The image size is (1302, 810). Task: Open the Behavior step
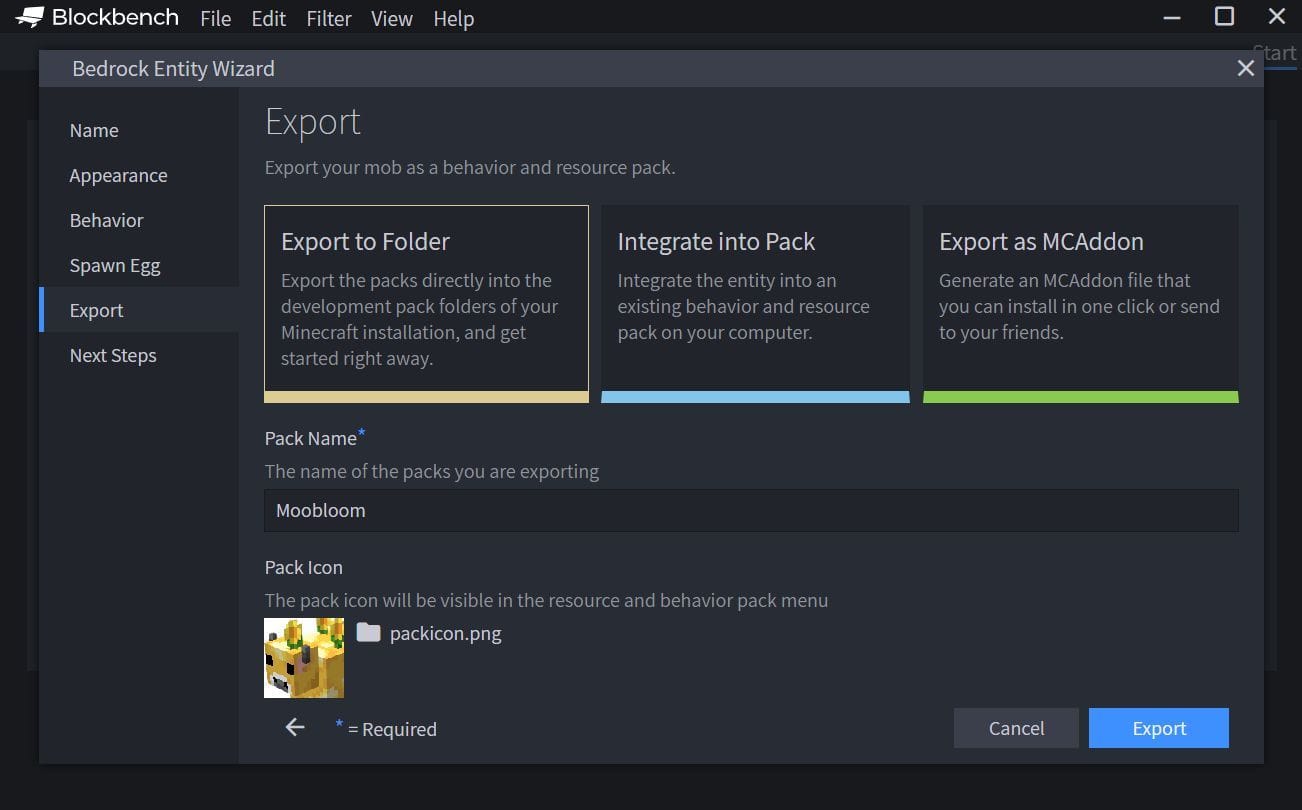[106, 220]
